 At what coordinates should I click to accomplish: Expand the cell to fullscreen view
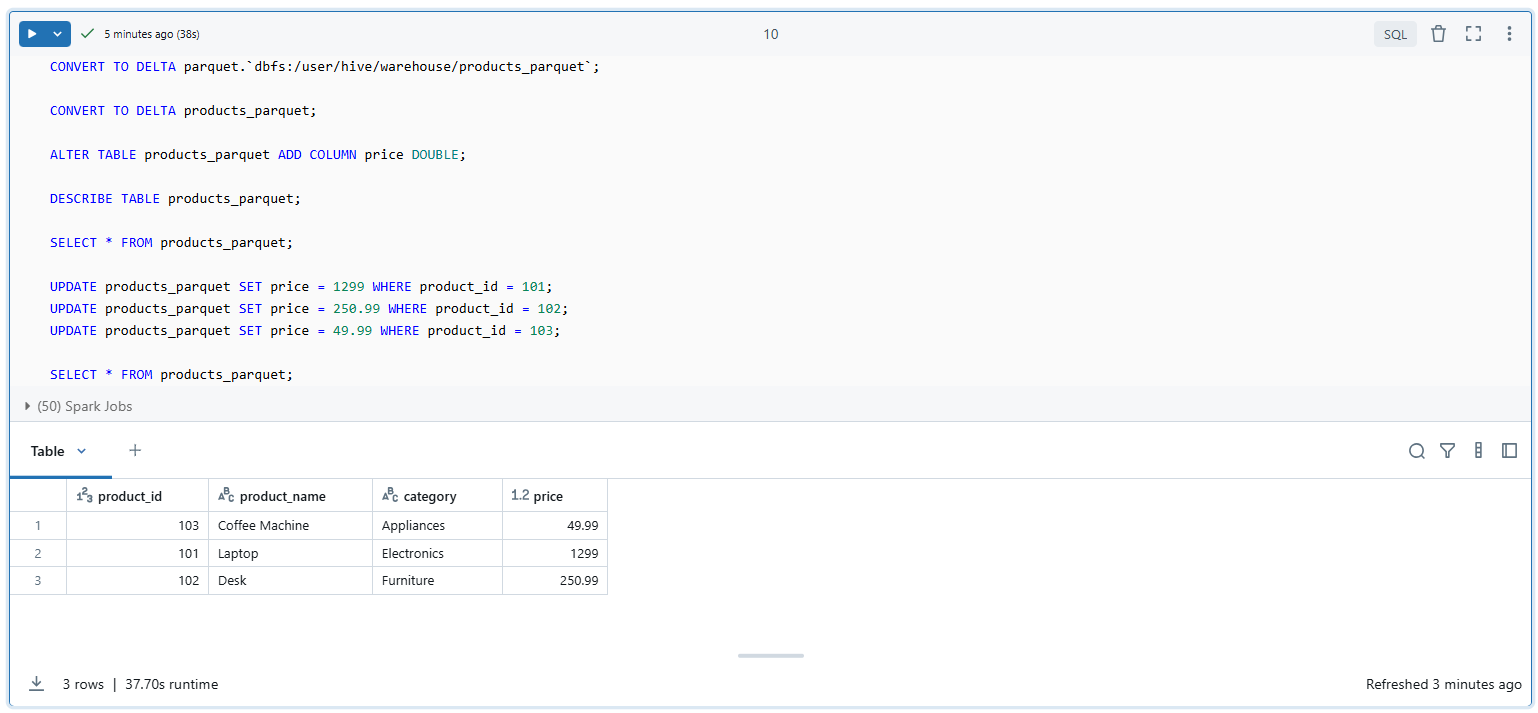click(x=1473, y=33)
